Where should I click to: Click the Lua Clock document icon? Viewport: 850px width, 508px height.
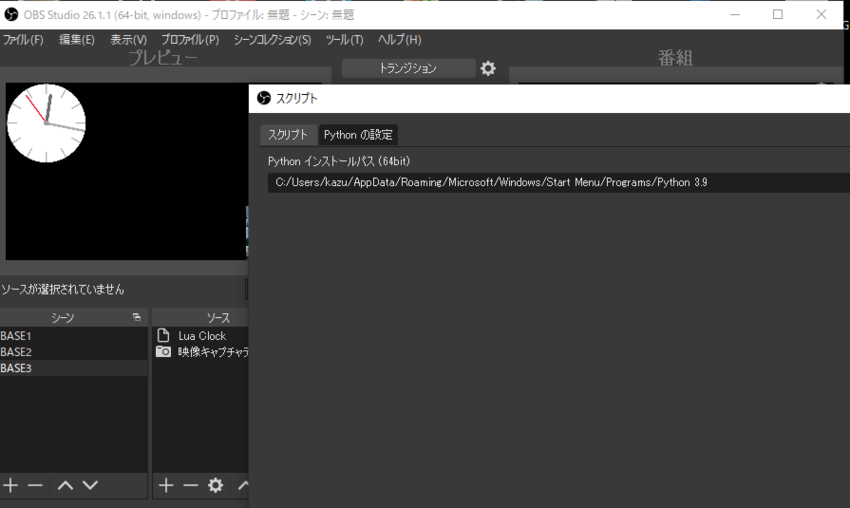tap(163, 335)
